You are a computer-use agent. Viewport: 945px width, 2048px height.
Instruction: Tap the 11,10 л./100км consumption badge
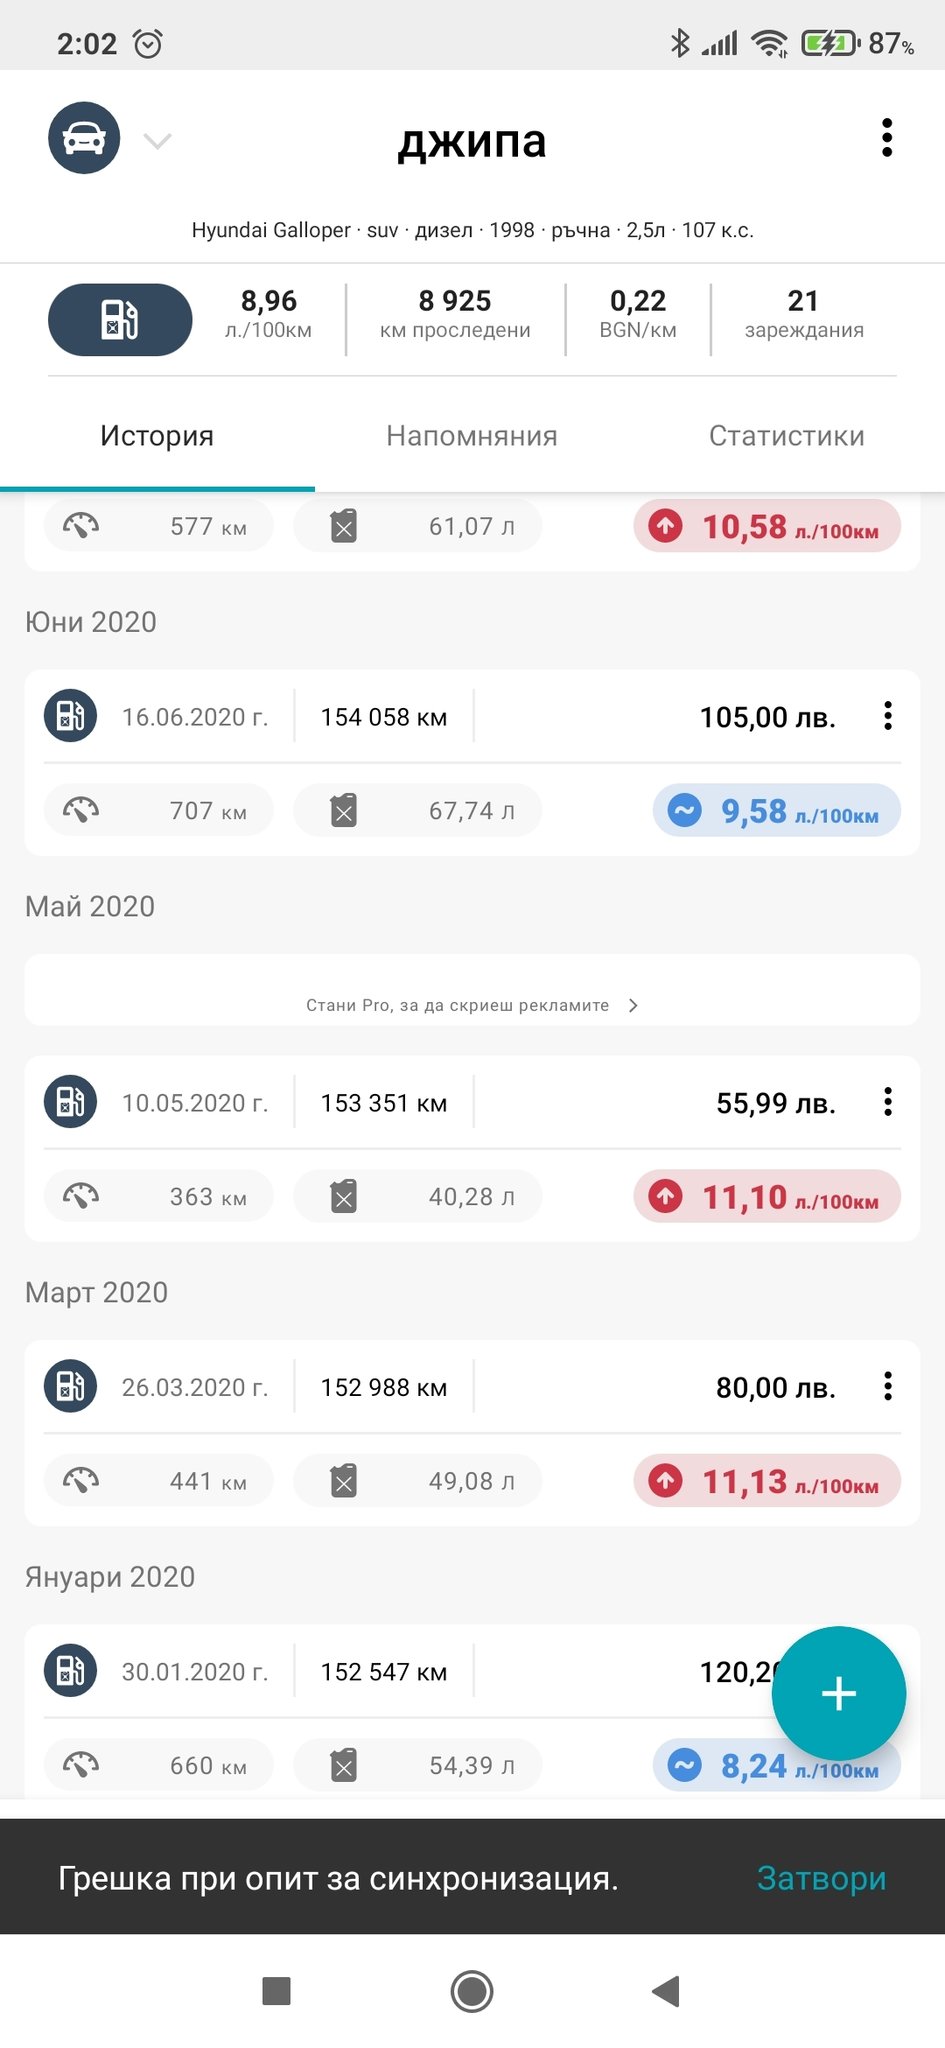click(x=767, y=1197)
